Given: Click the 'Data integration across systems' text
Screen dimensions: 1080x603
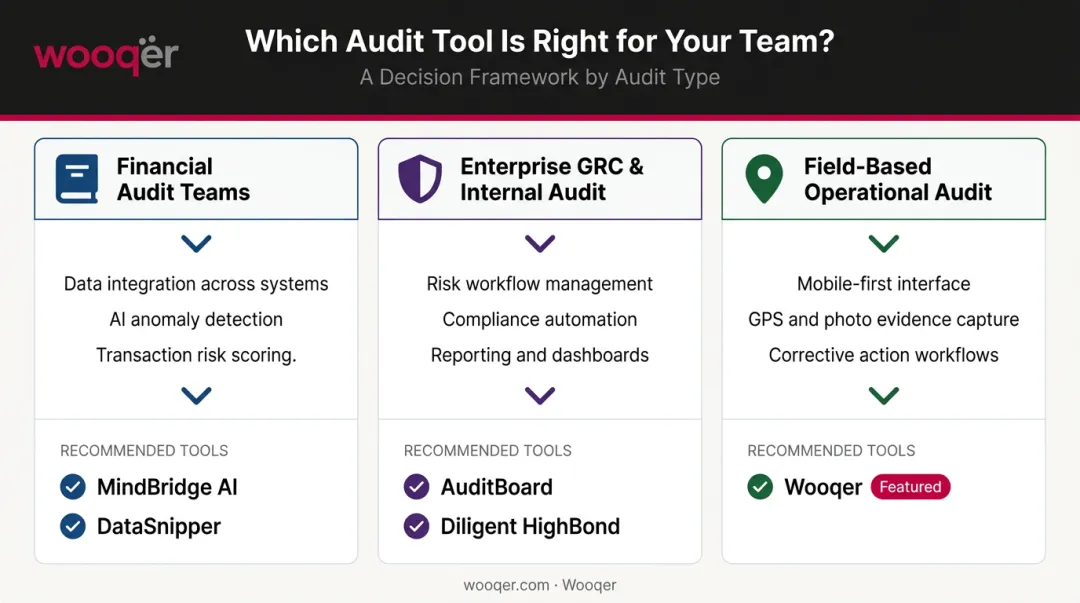Looking at the screenshot, I should click(196, 284).
